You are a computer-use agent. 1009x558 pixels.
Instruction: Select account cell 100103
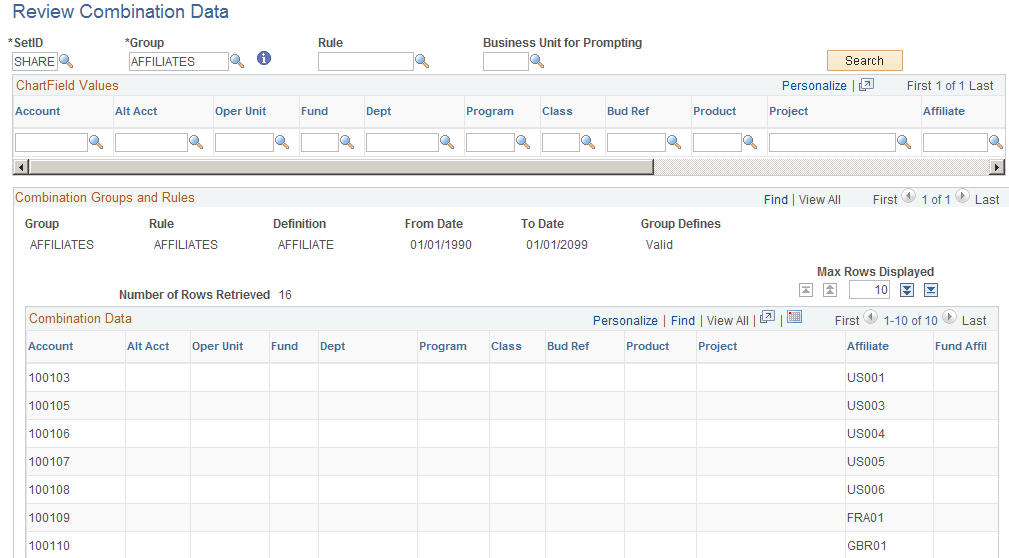point(50,378)
